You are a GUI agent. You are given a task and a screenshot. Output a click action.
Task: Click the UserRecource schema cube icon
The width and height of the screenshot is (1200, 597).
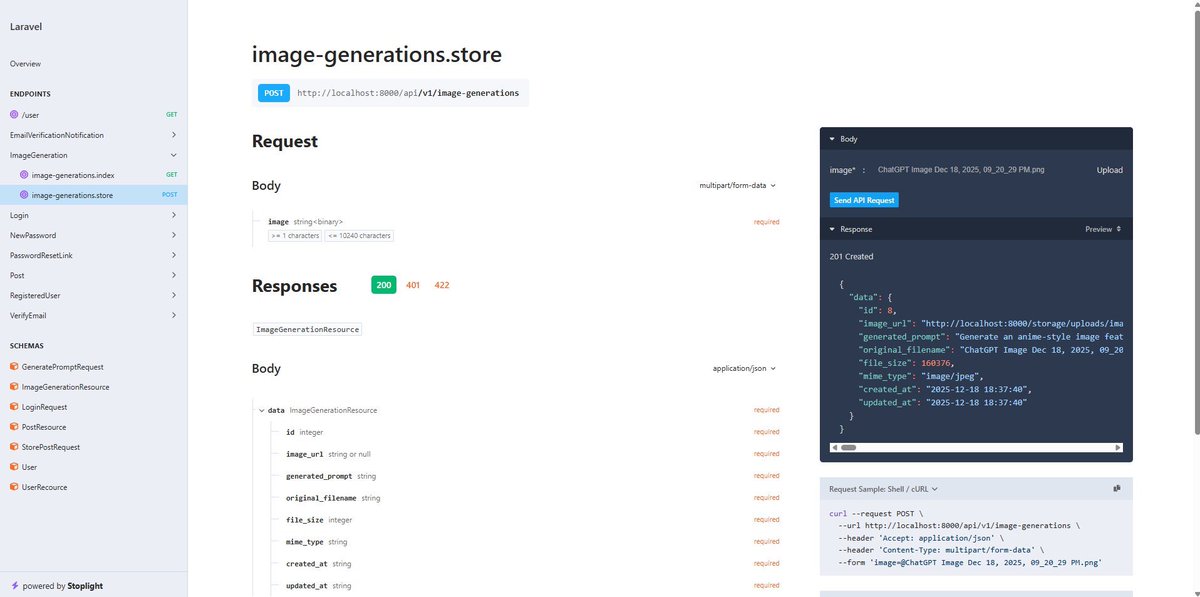pyautogui.click(x=14, y=487)
